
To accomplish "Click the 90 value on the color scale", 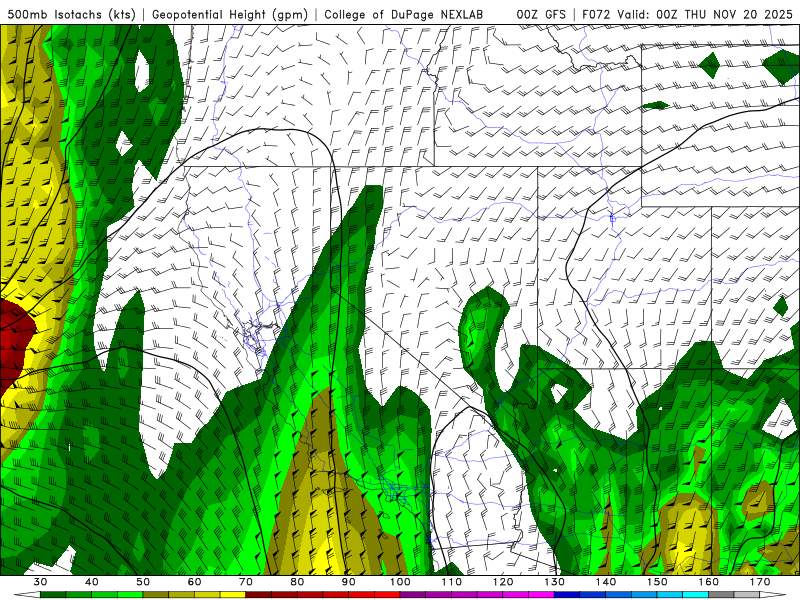I will [x=348, y=582].
